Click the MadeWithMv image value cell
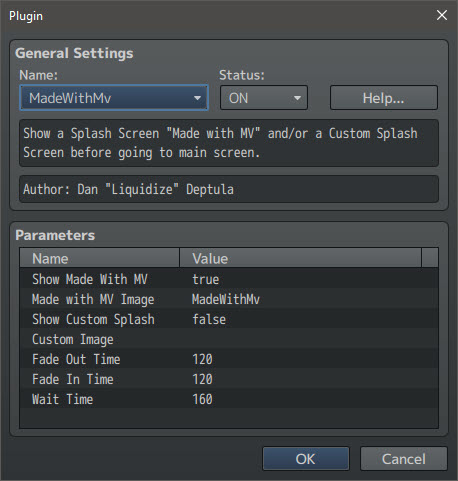Image resolution: width=458 pixels, height=481 pixels. click(x=226, y=299)
